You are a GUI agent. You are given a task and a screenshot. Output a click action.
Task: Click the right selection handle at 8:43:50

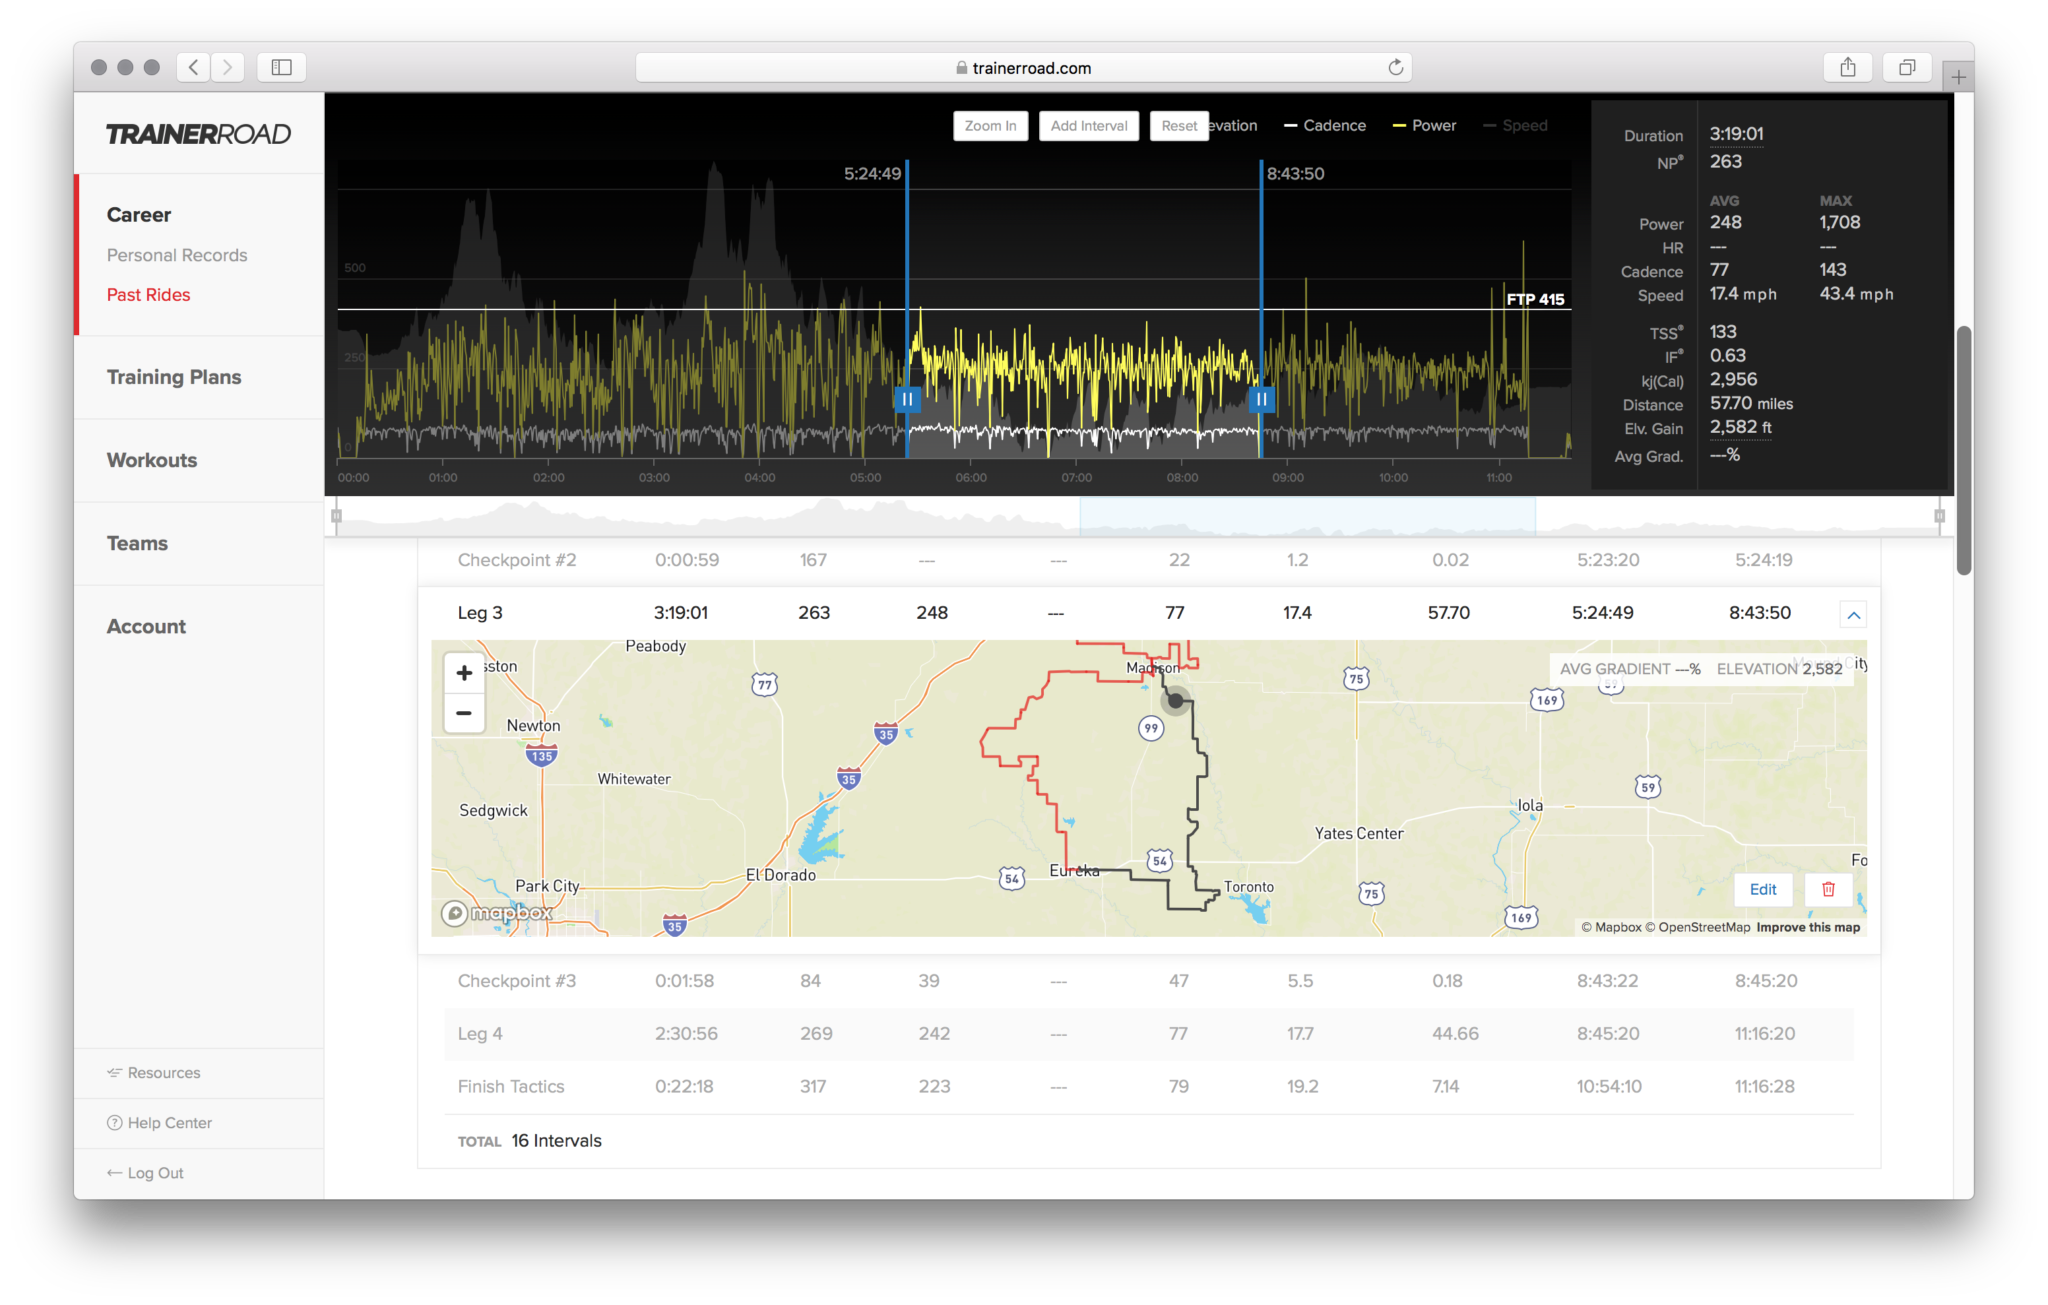[1262, 399]
